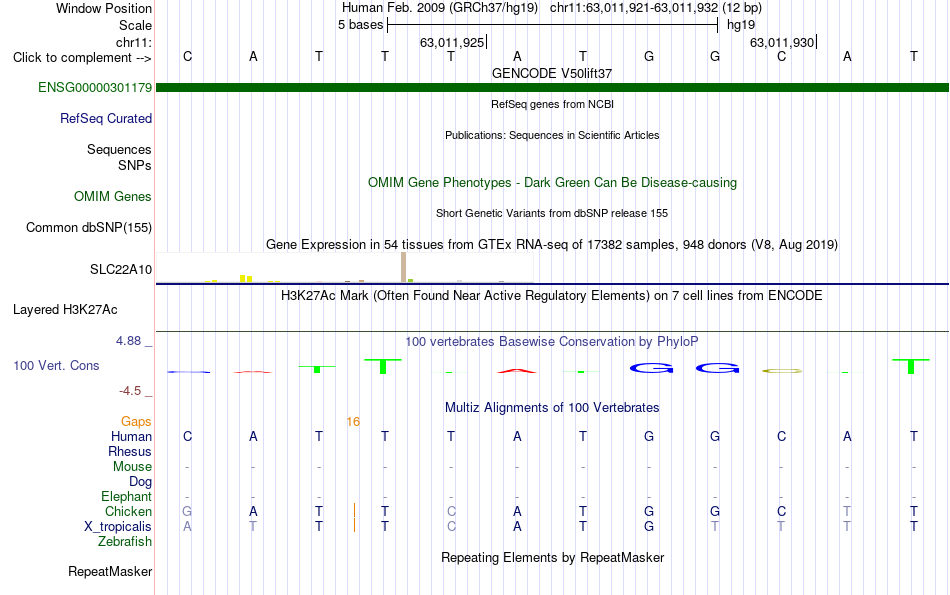Click X_tropicalis first base A

pos(187,527)
